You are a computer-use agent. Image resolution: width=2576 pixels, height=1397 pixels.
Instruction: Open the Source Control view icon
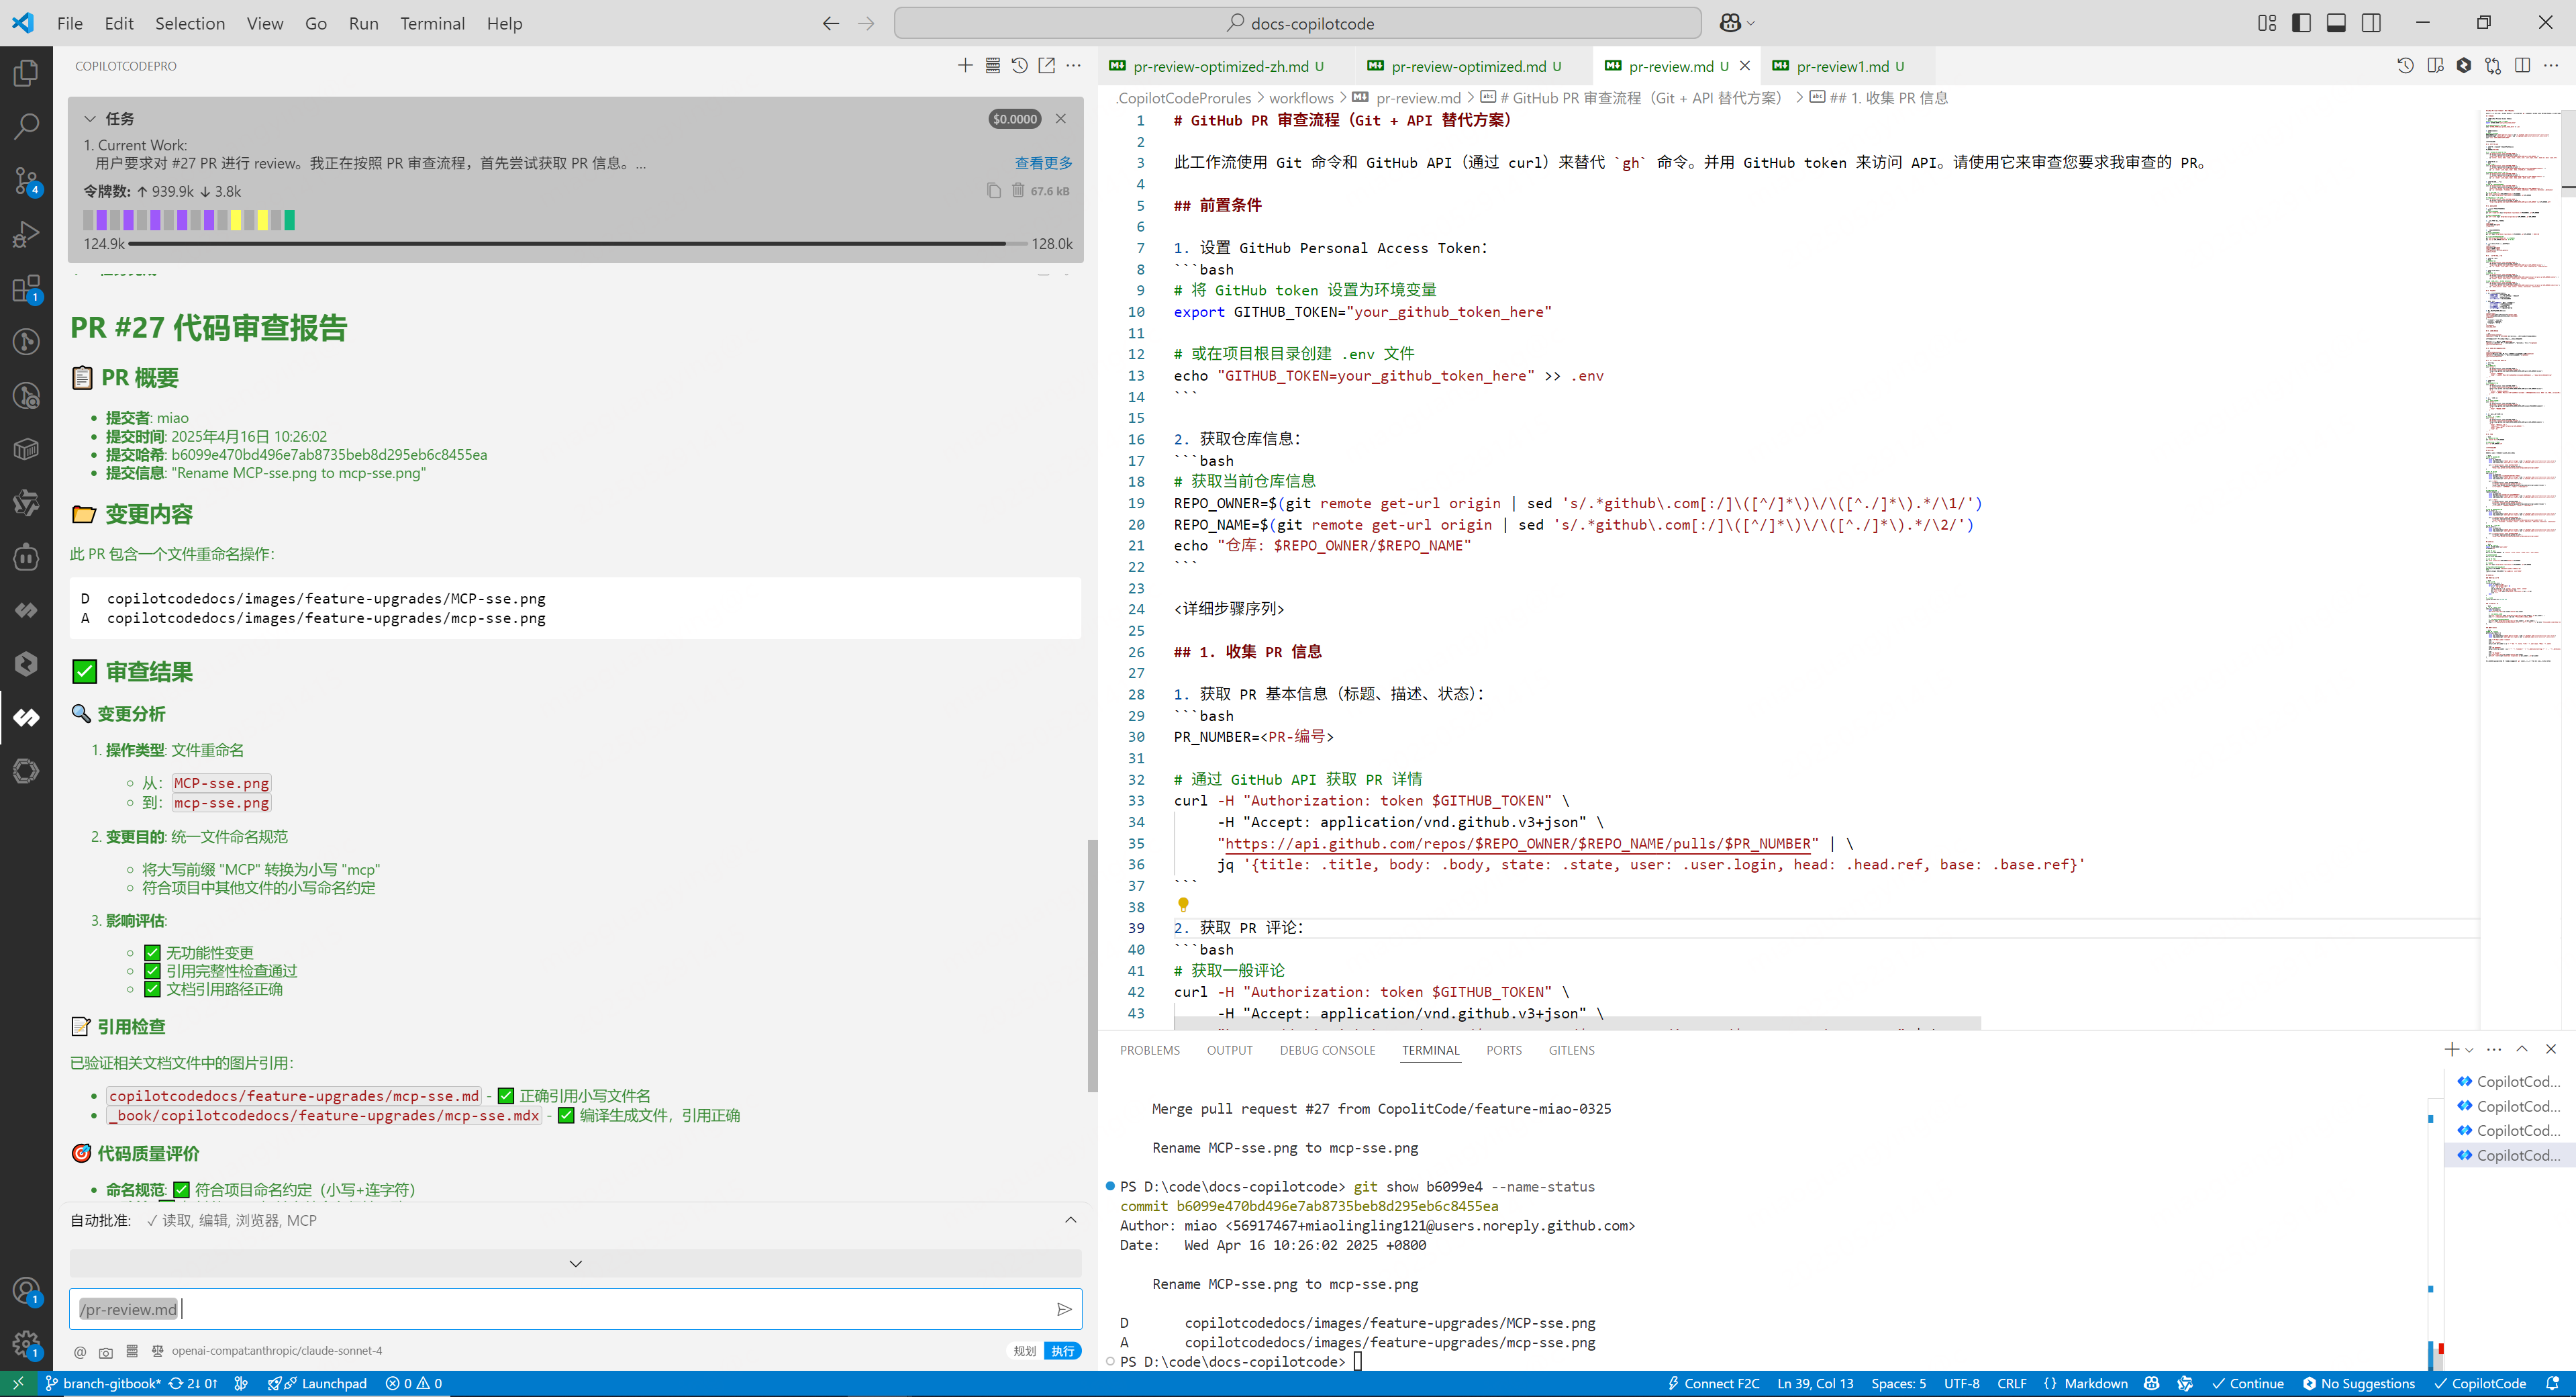[x=26, y=180]
